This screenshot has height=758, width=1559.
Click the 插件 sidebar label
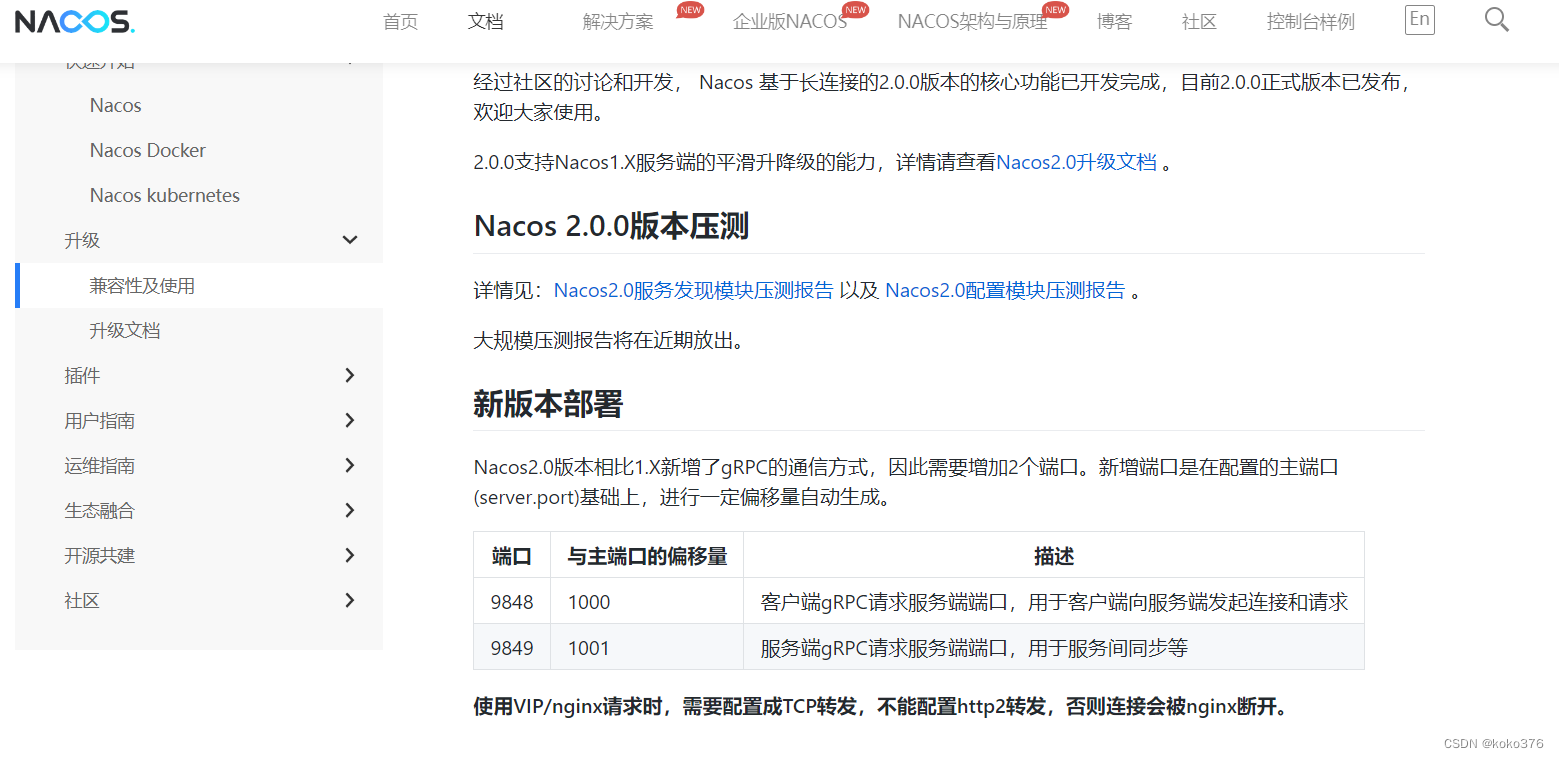pyautogui.click(x=82, y=375)
